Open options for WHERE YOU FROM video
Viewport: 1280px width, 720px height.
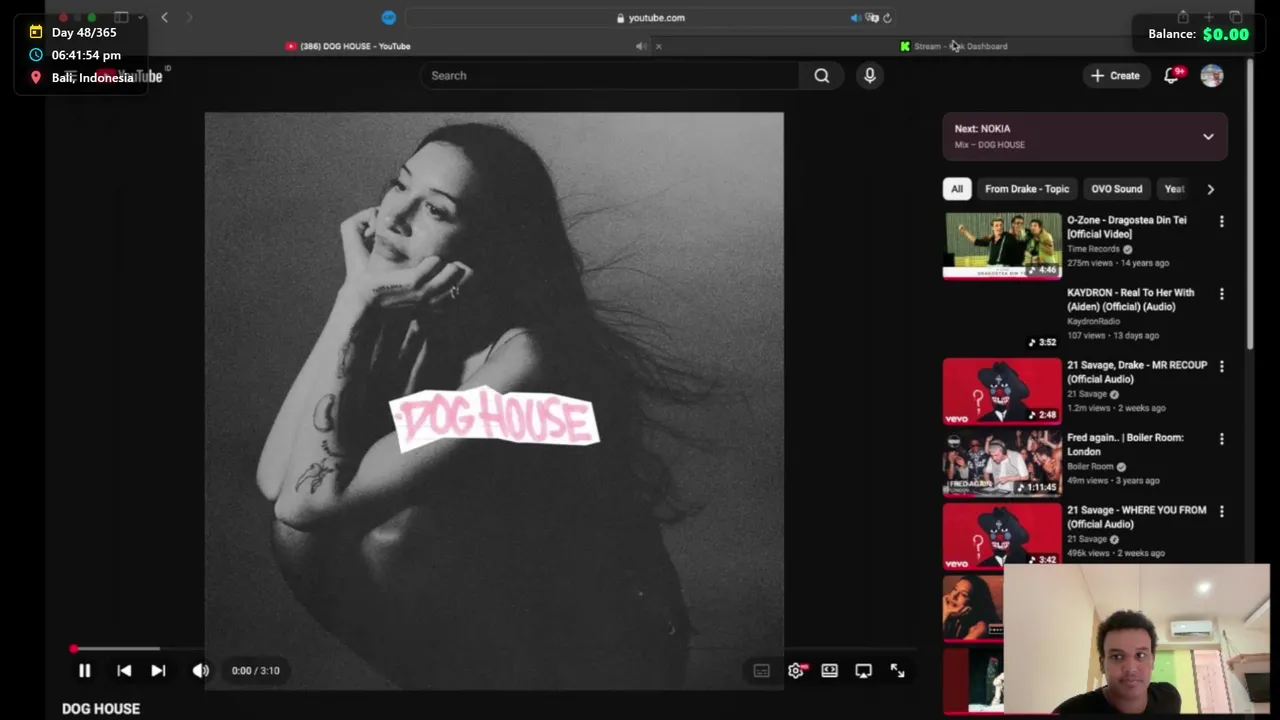[x=1221, y=511]
